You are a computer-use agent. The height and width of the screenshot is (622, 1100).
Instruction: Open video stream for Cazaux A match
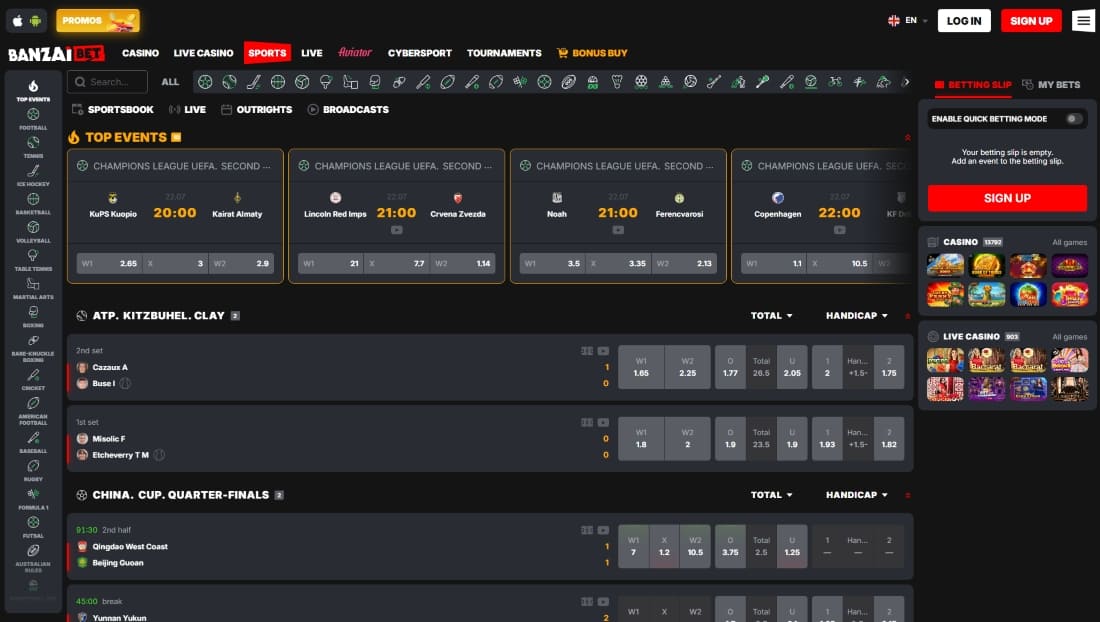(603, 351)
